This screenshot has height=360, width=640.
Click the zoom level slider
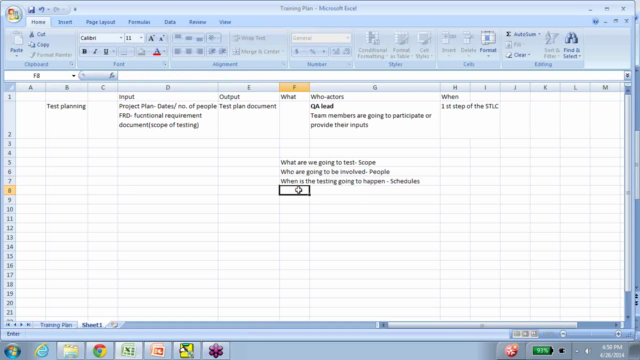pos(591,334)
